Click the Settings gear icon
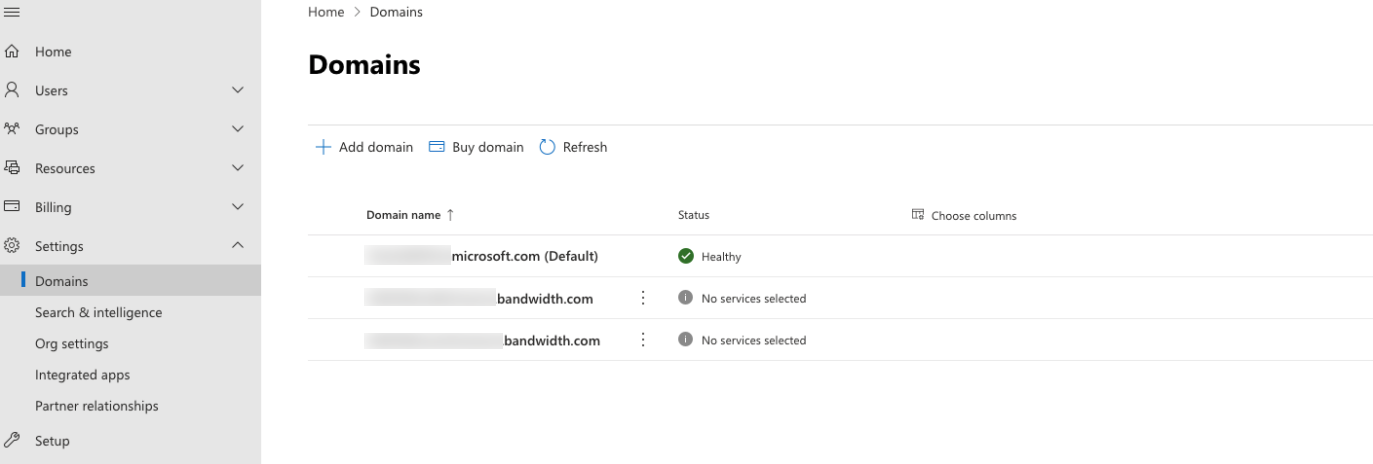 [x=12, y=246]
